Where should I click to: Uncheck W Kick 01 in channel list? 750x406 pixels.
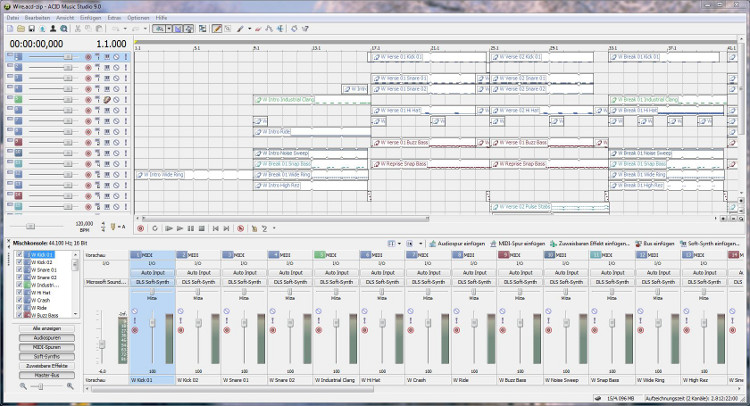point(19,255)
